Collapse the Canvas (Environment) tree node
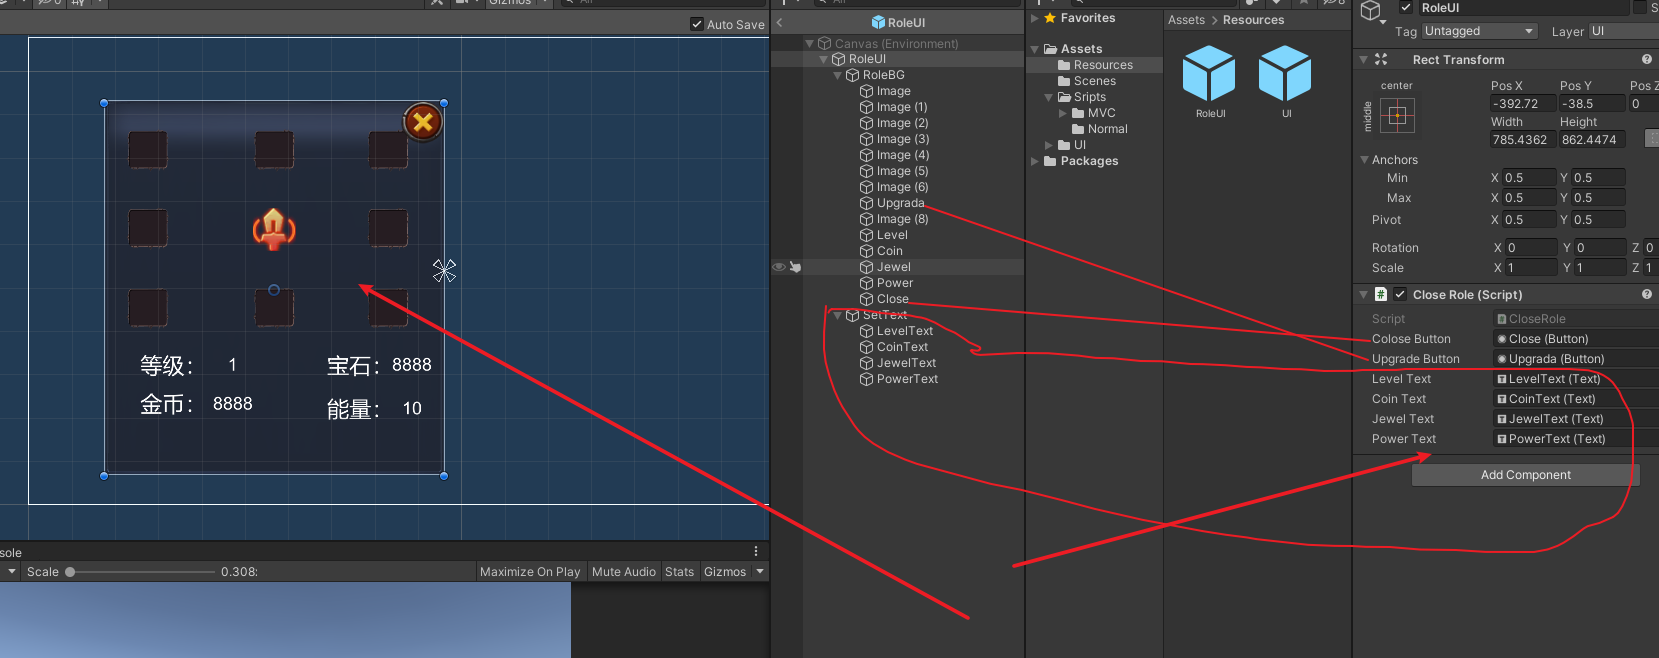1659x658 pixels. (x=809, y=44)
